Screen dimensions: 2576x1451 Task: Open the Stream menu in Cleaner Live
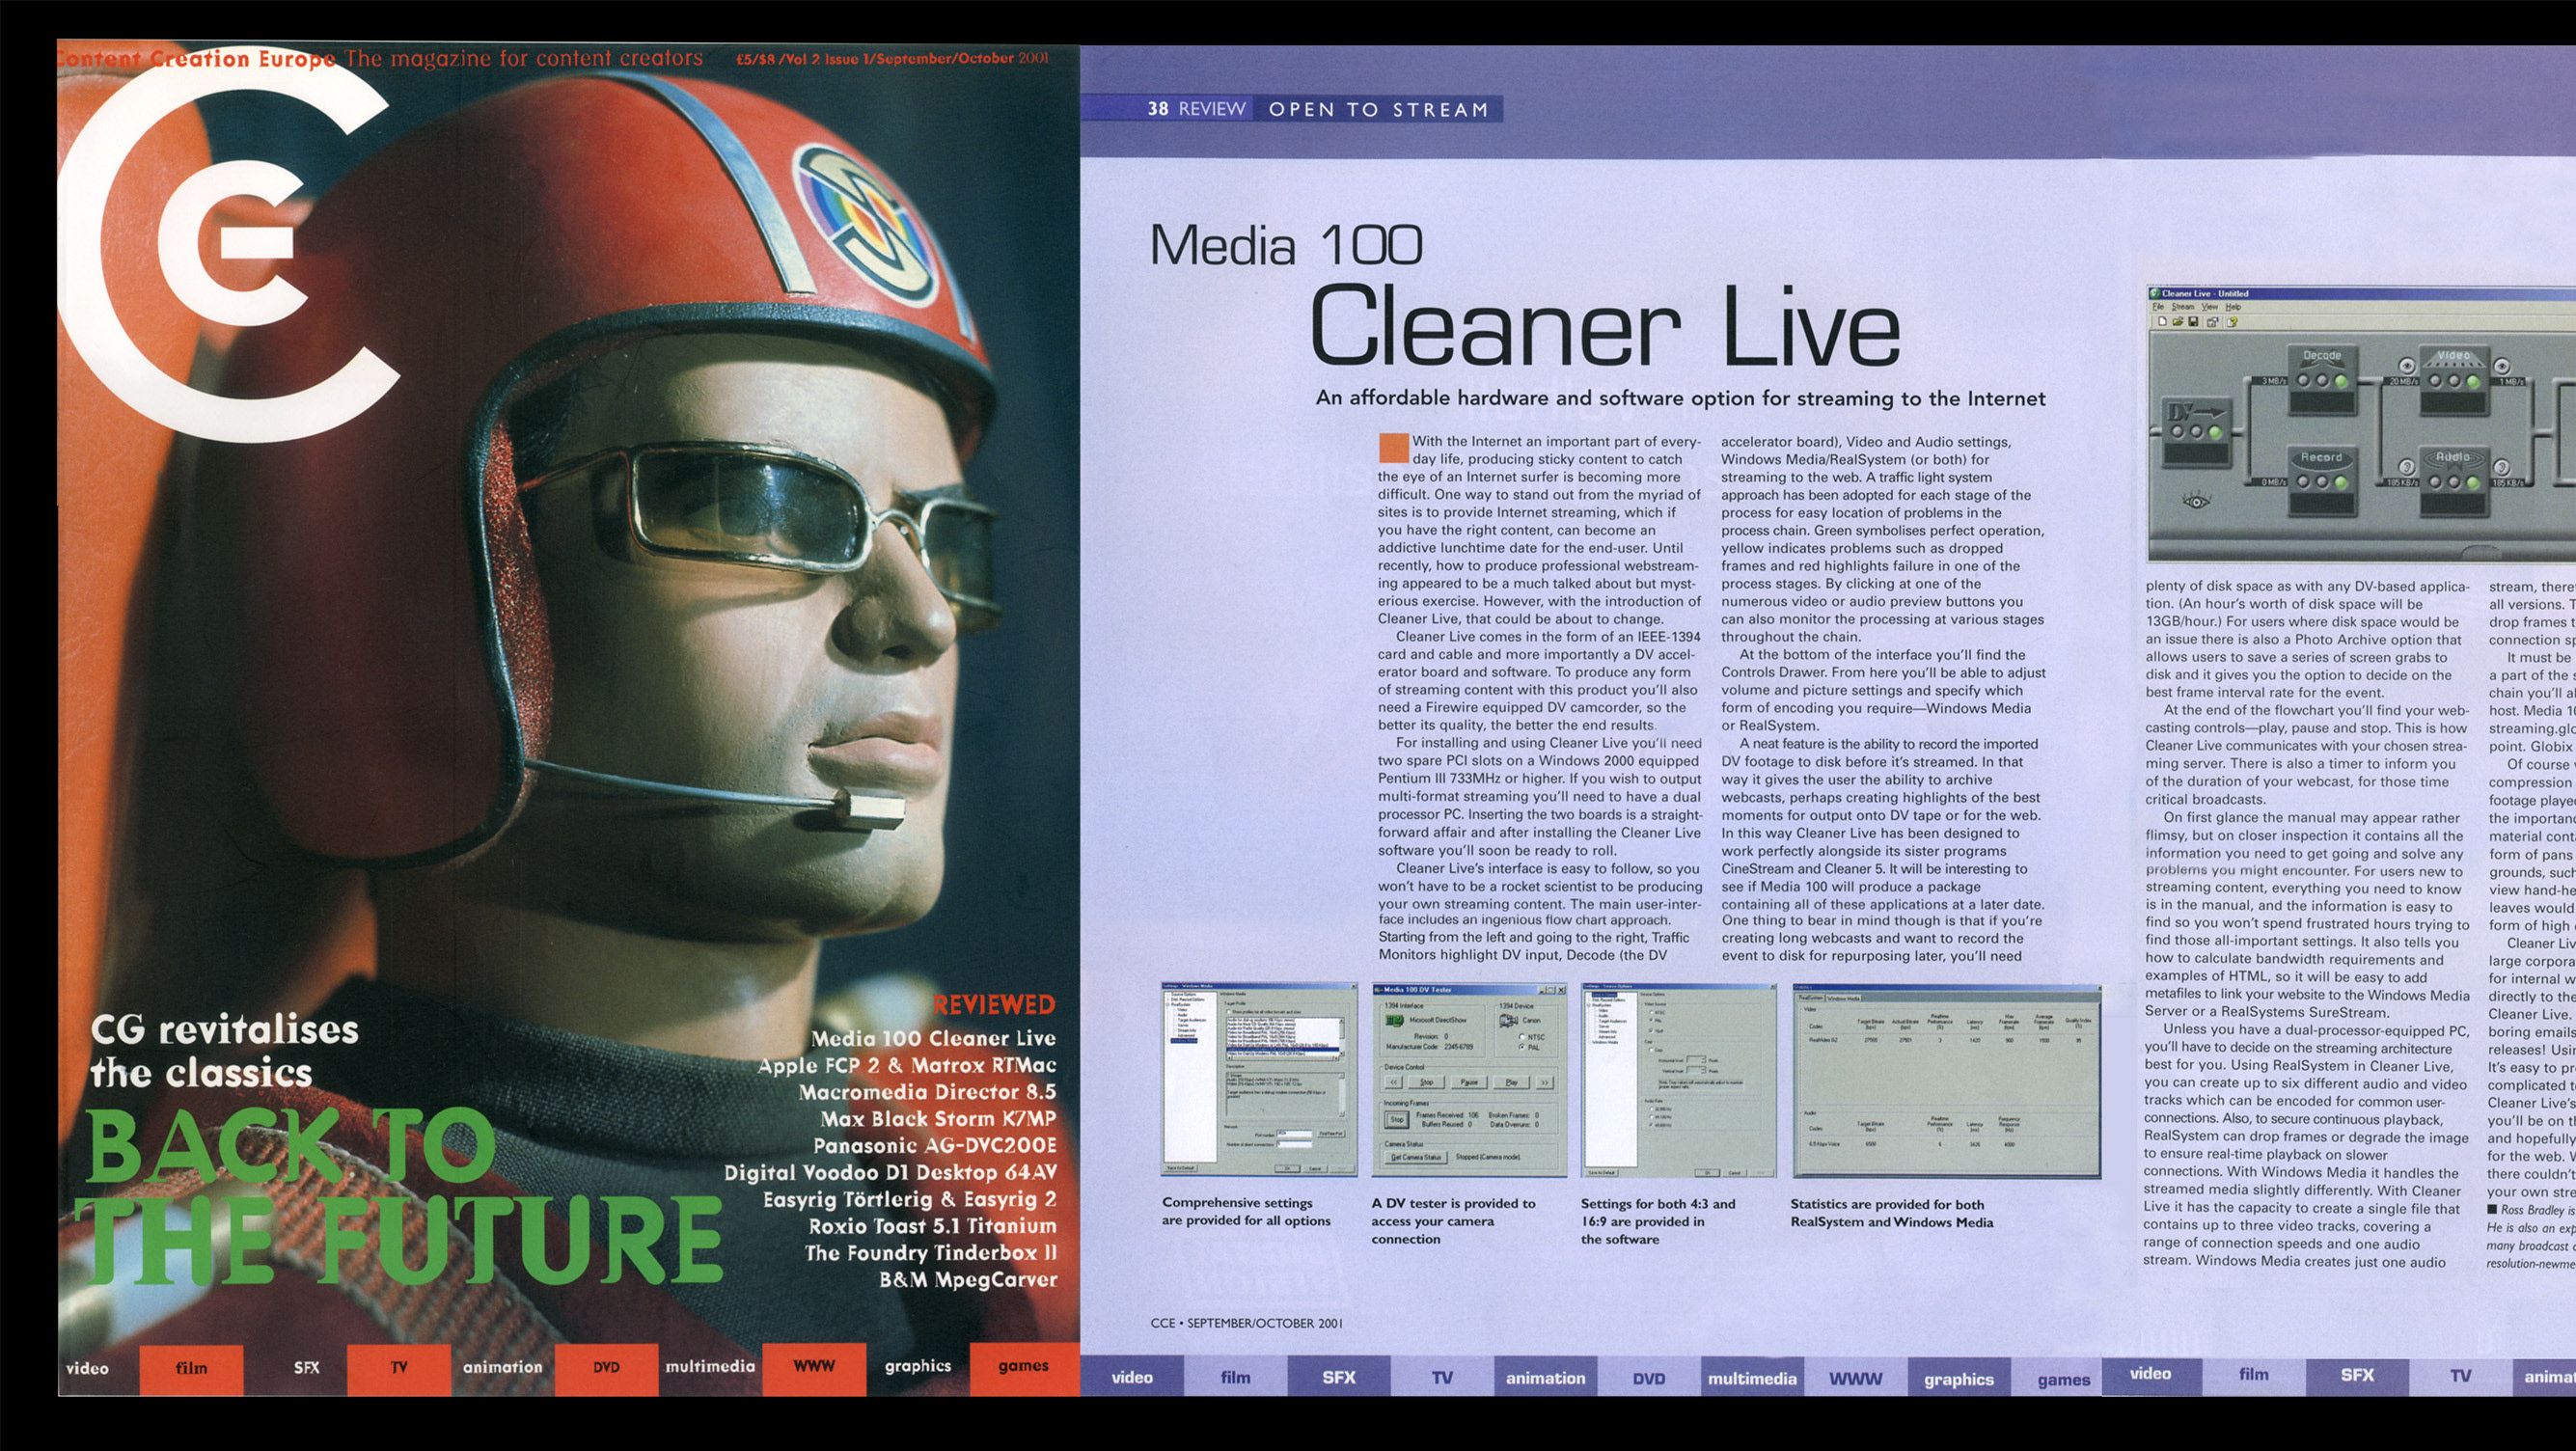(x=2183, y=307)
